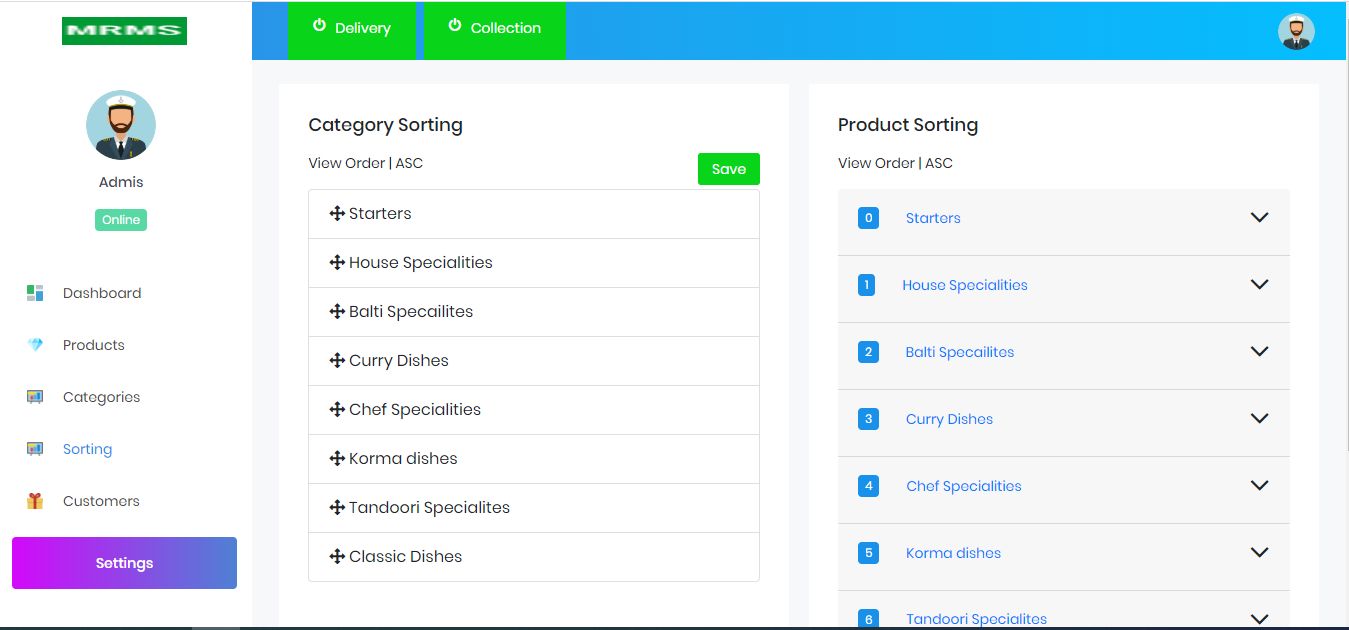This screenshot has height=630, width=1349.
Task: Click the Categories sidebar icon
Action: click(35, 397)
